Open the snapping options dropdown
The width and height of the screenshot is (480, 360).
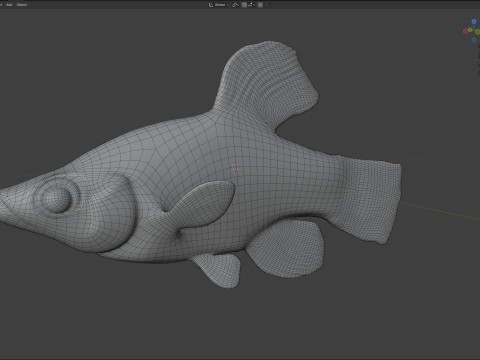click(252, 5)
